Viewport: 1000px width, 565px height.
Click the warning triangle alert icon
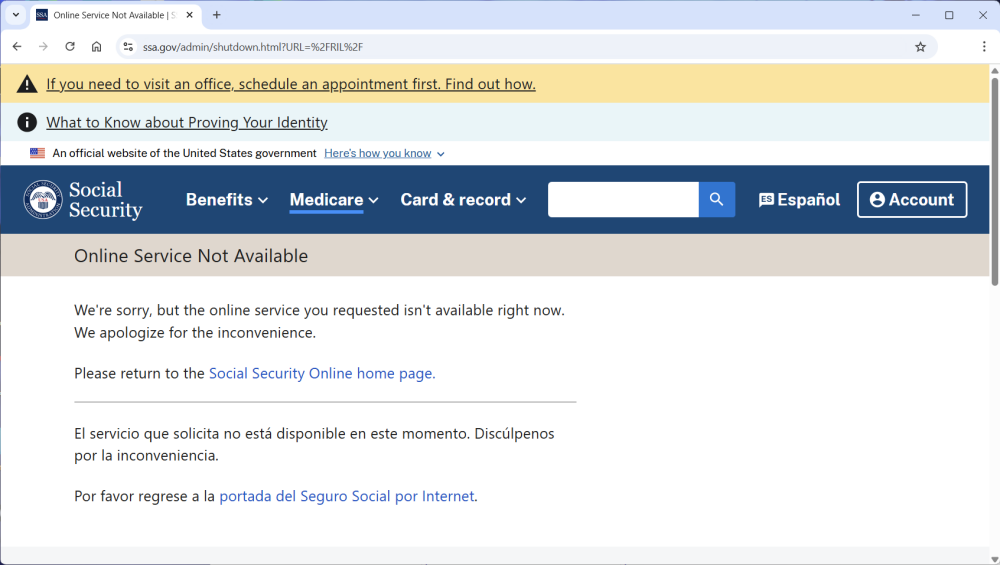pos(27,84)
